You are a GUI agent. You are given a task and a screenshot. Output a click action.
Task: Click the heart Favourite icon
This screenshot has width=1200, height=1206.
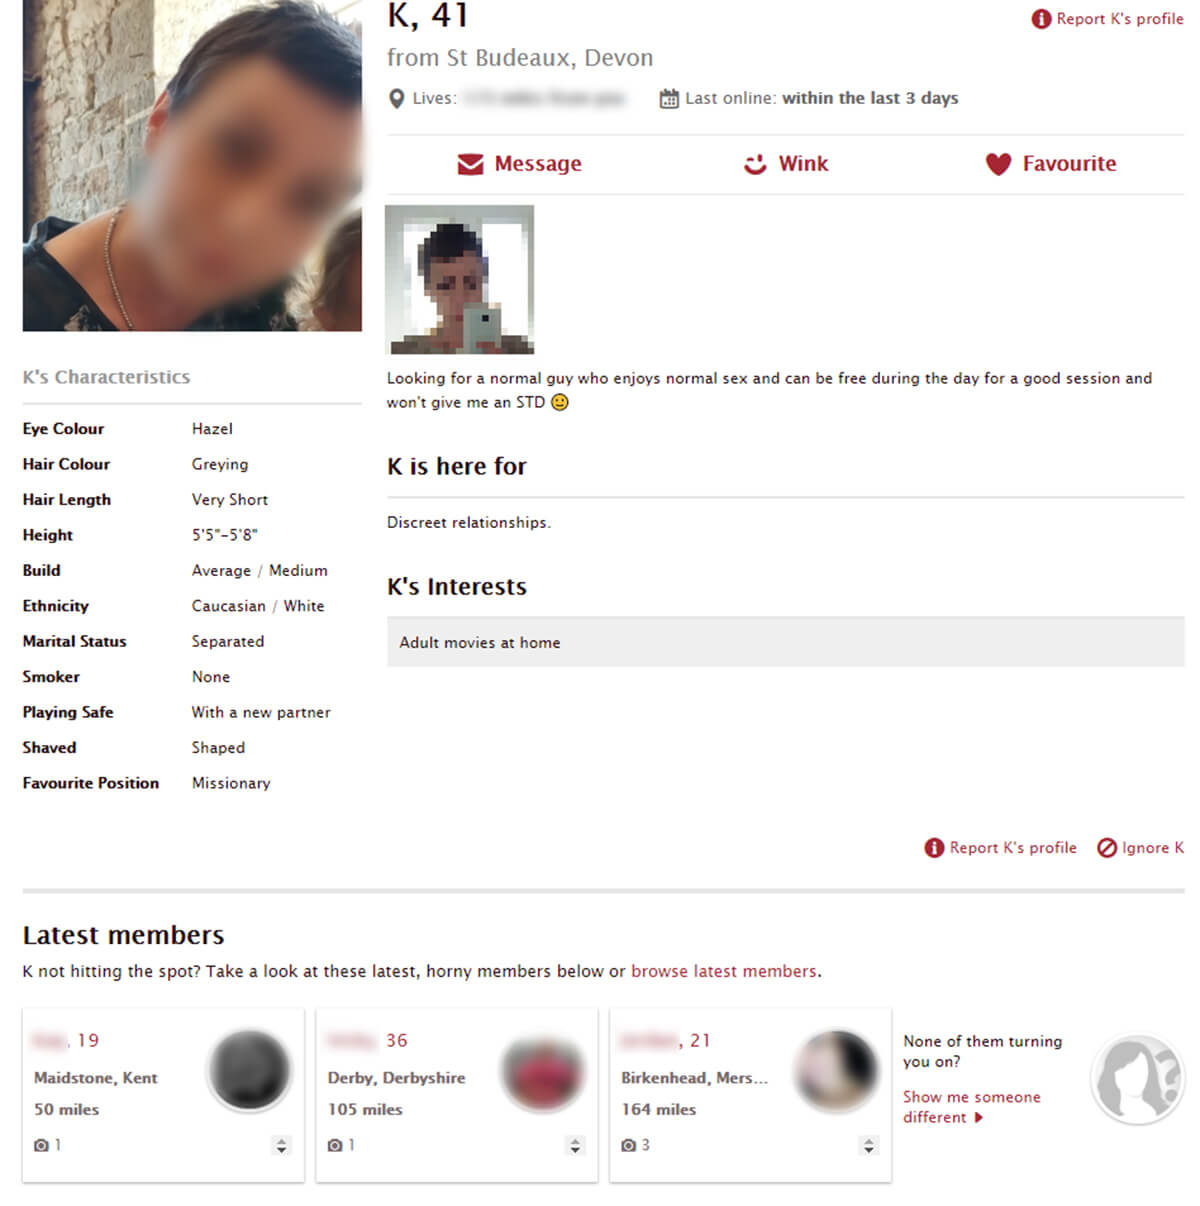click(998, 164)
